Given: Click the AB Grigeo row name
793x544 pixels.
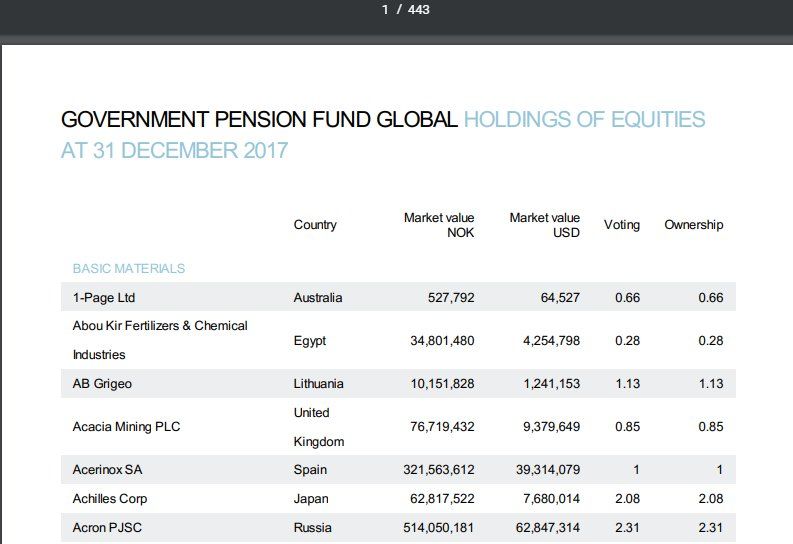Looking at the screenshot, I should 102,384.
